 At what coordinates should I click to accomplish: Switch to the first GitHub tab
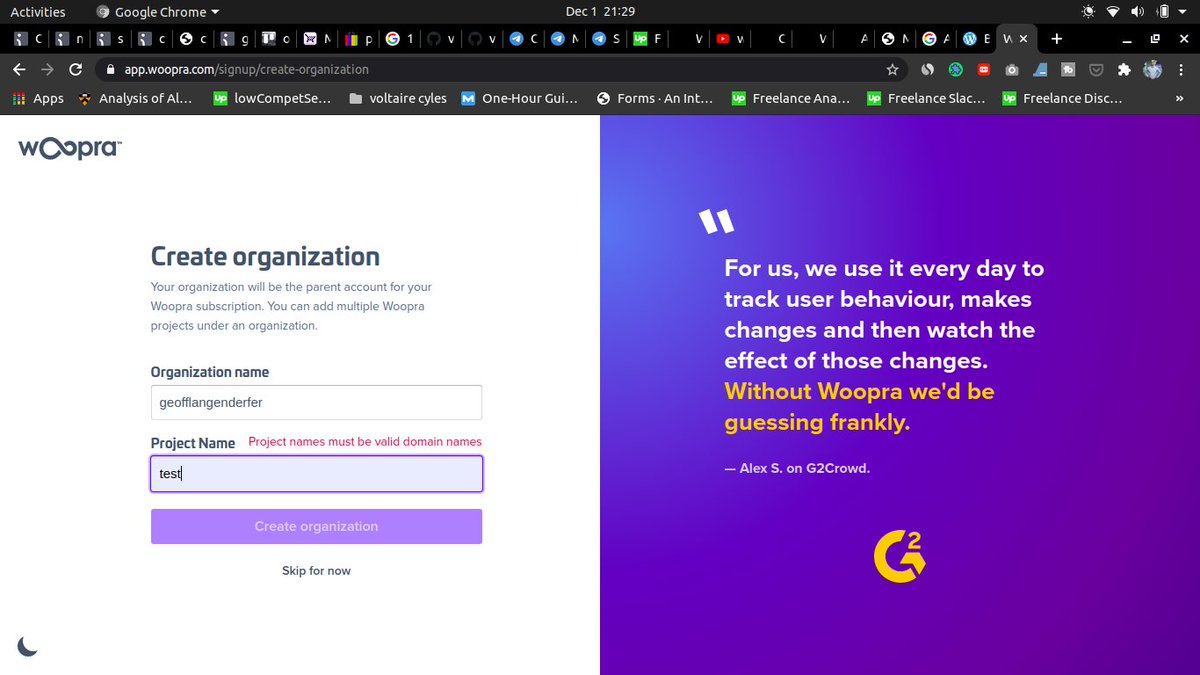point(440,39)
